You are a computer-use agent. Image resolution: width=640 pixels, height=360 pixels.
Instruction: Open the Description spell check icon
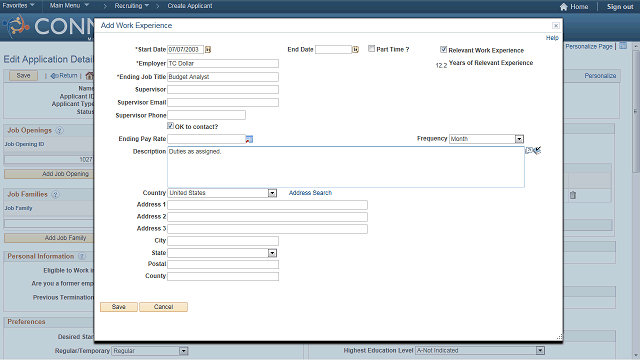click(538, 151)
